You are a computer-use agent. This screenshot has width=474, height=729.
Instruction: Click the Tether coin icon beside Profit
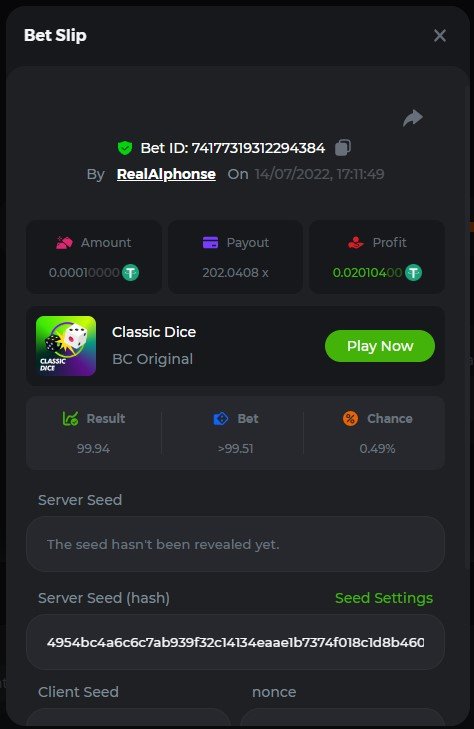[x=413, y=272]
